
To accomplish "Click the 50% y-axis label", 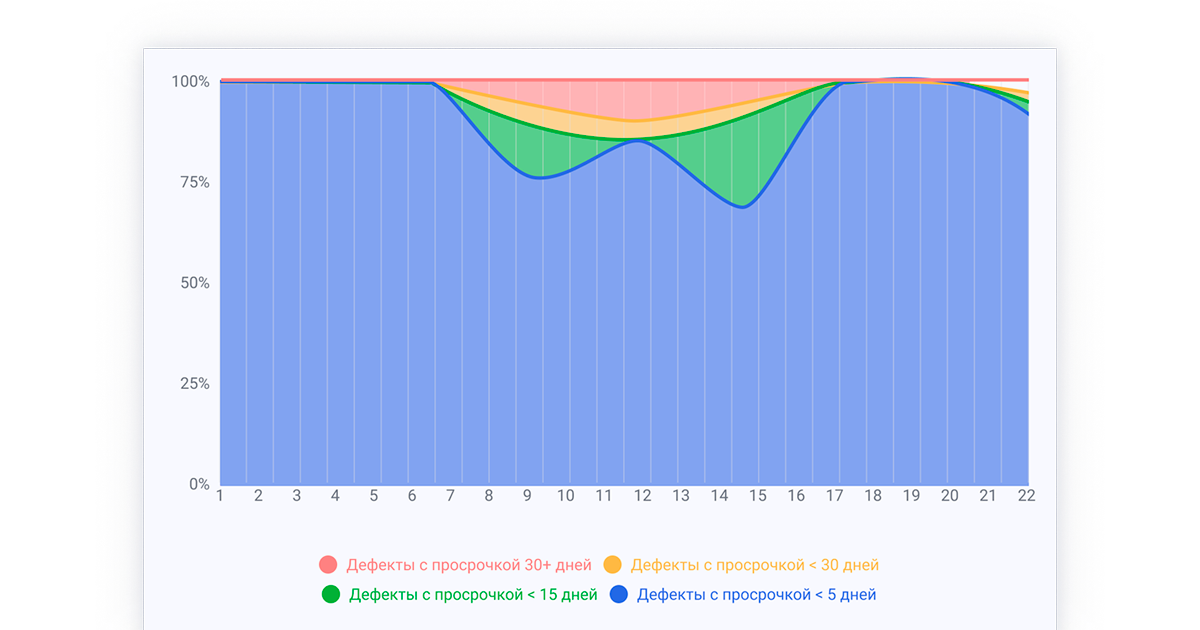I will [x=193, y=283].
